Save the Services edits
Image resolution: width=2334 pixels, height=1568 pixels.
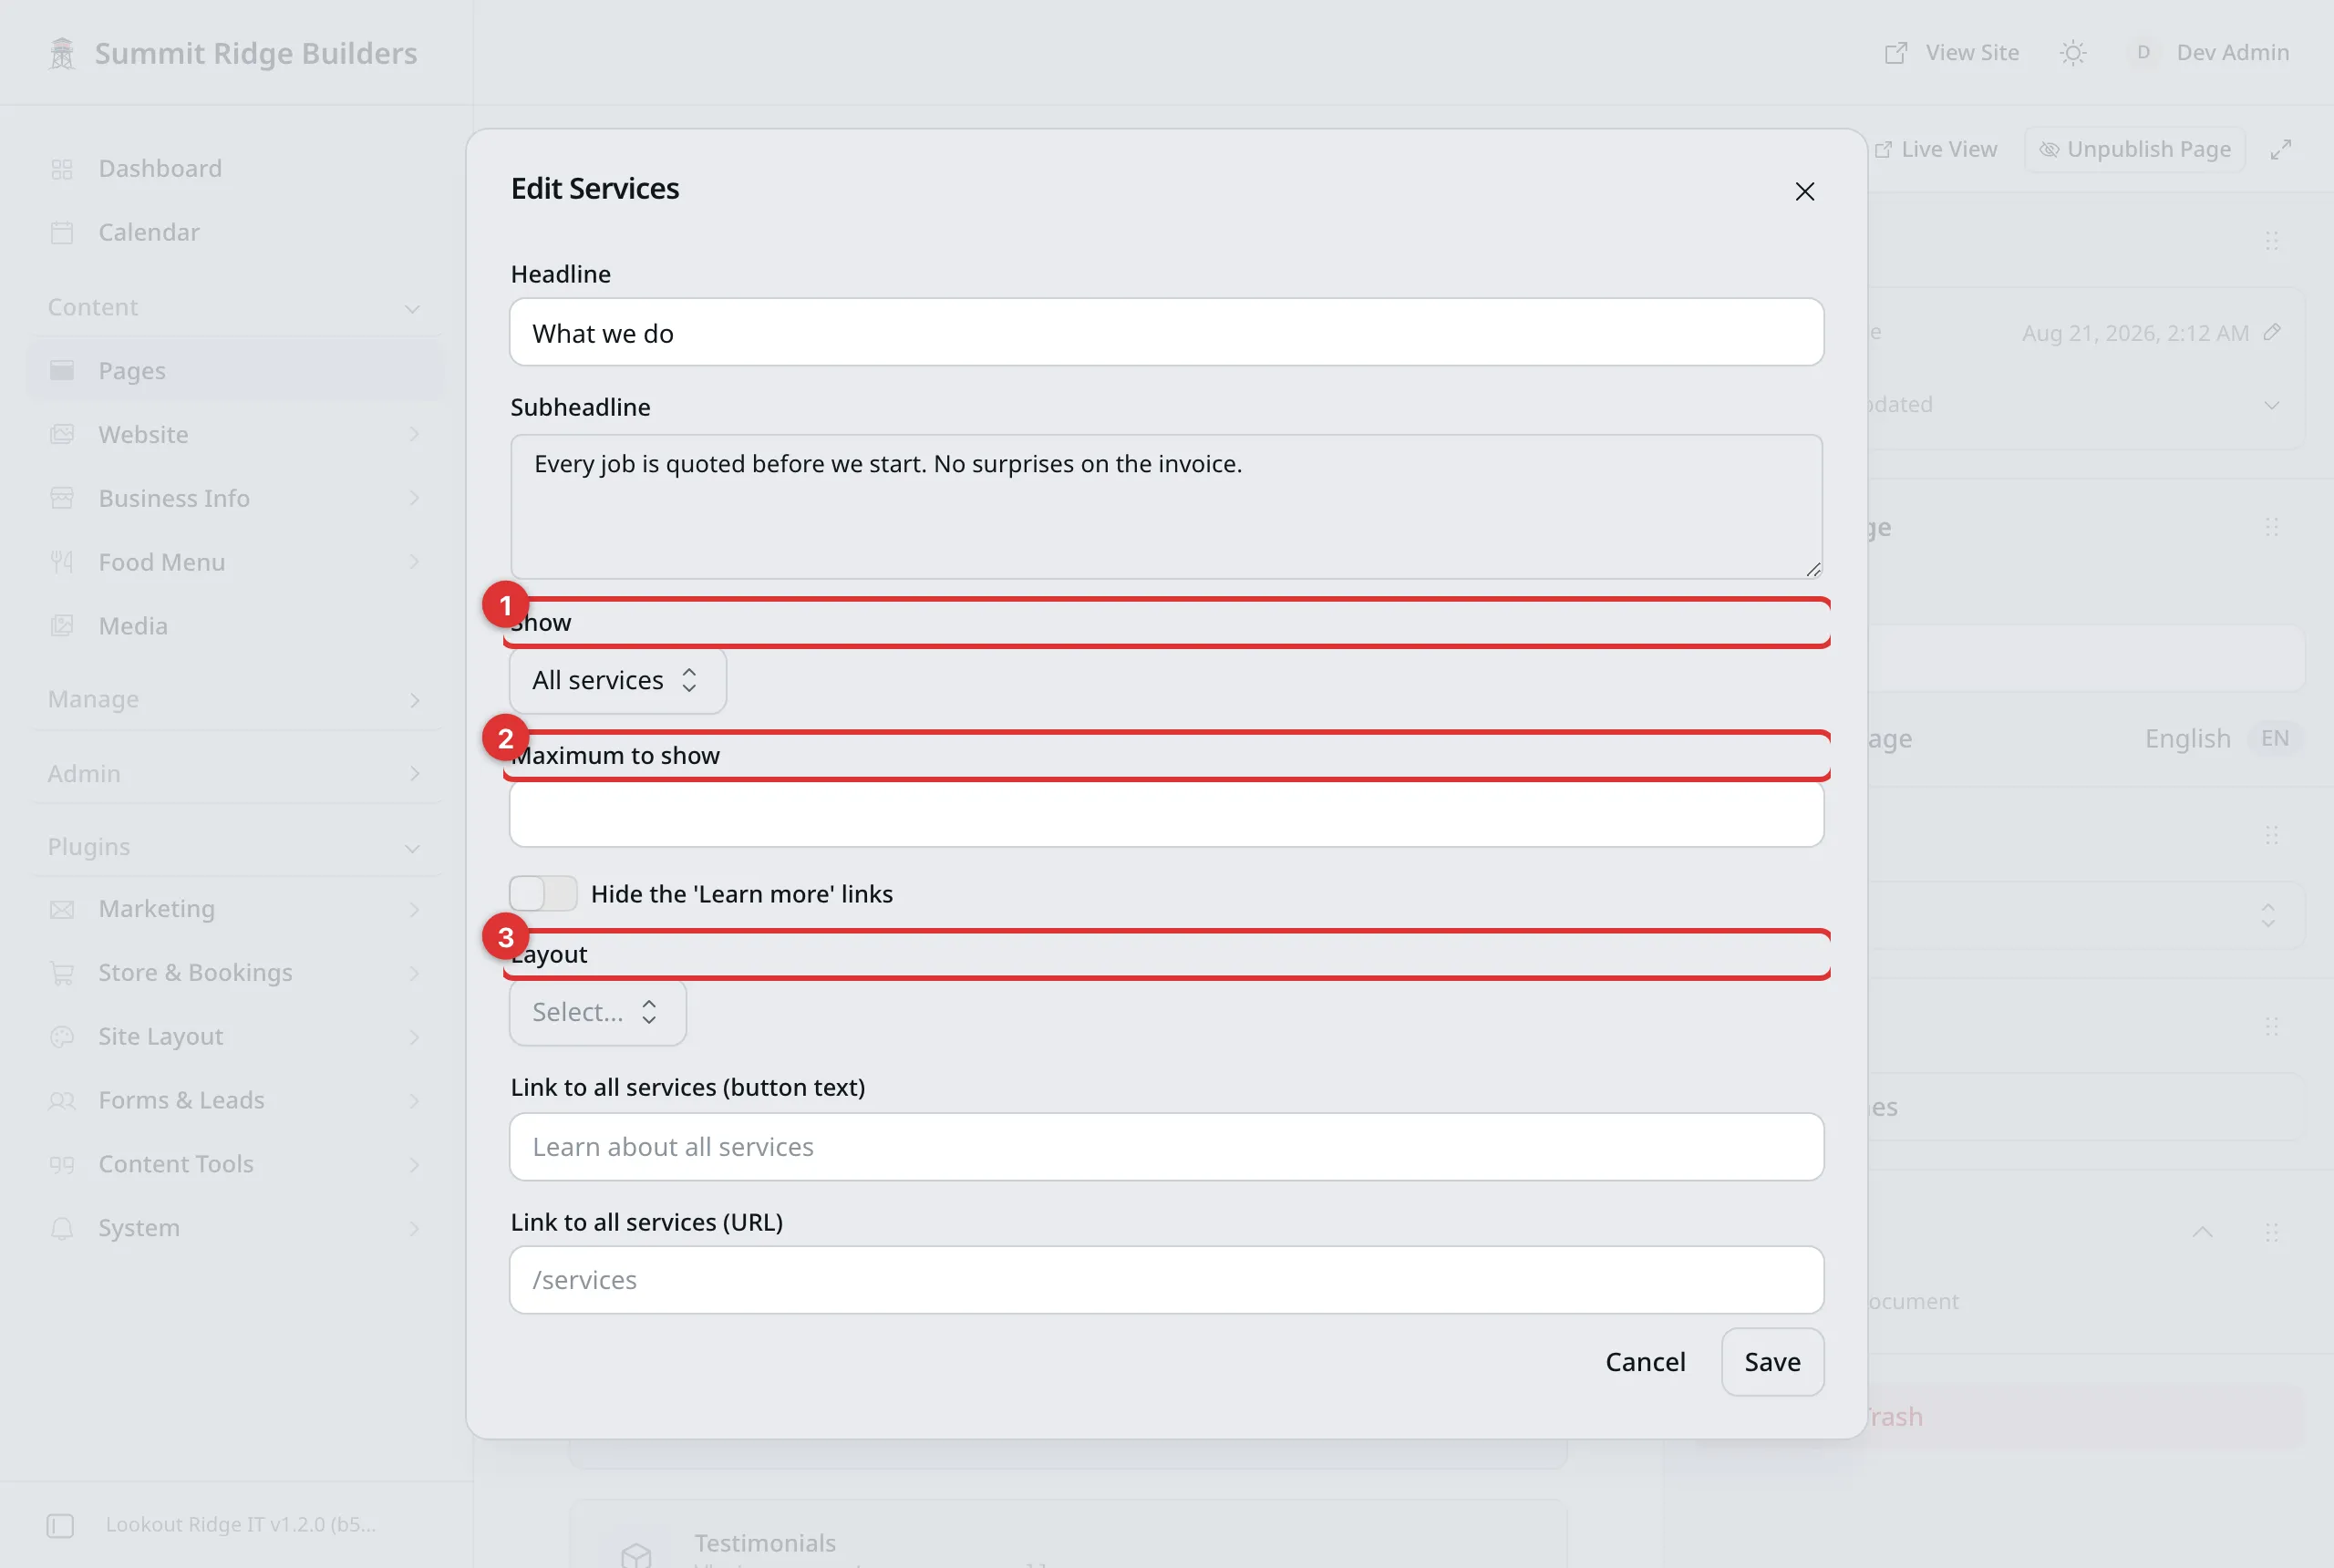(x=1772, y=1361)
